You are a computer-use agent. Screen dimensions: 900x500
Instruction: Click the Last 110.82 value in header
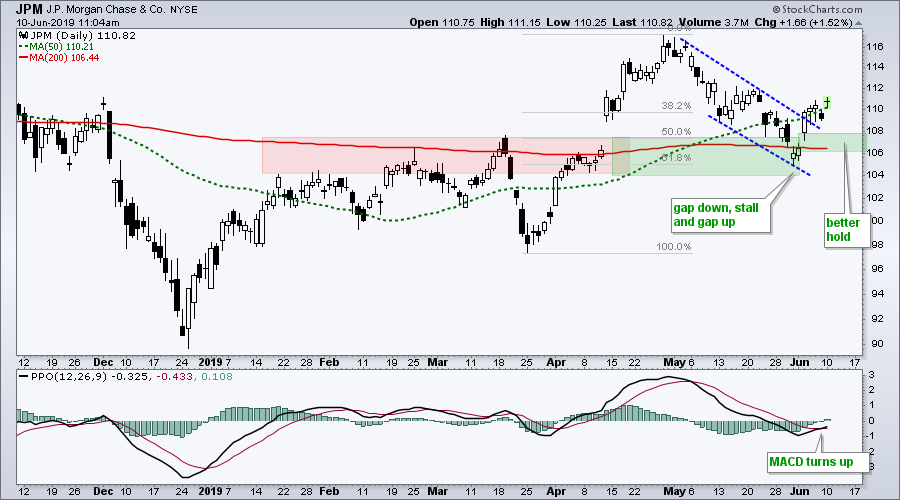[642, 22]
